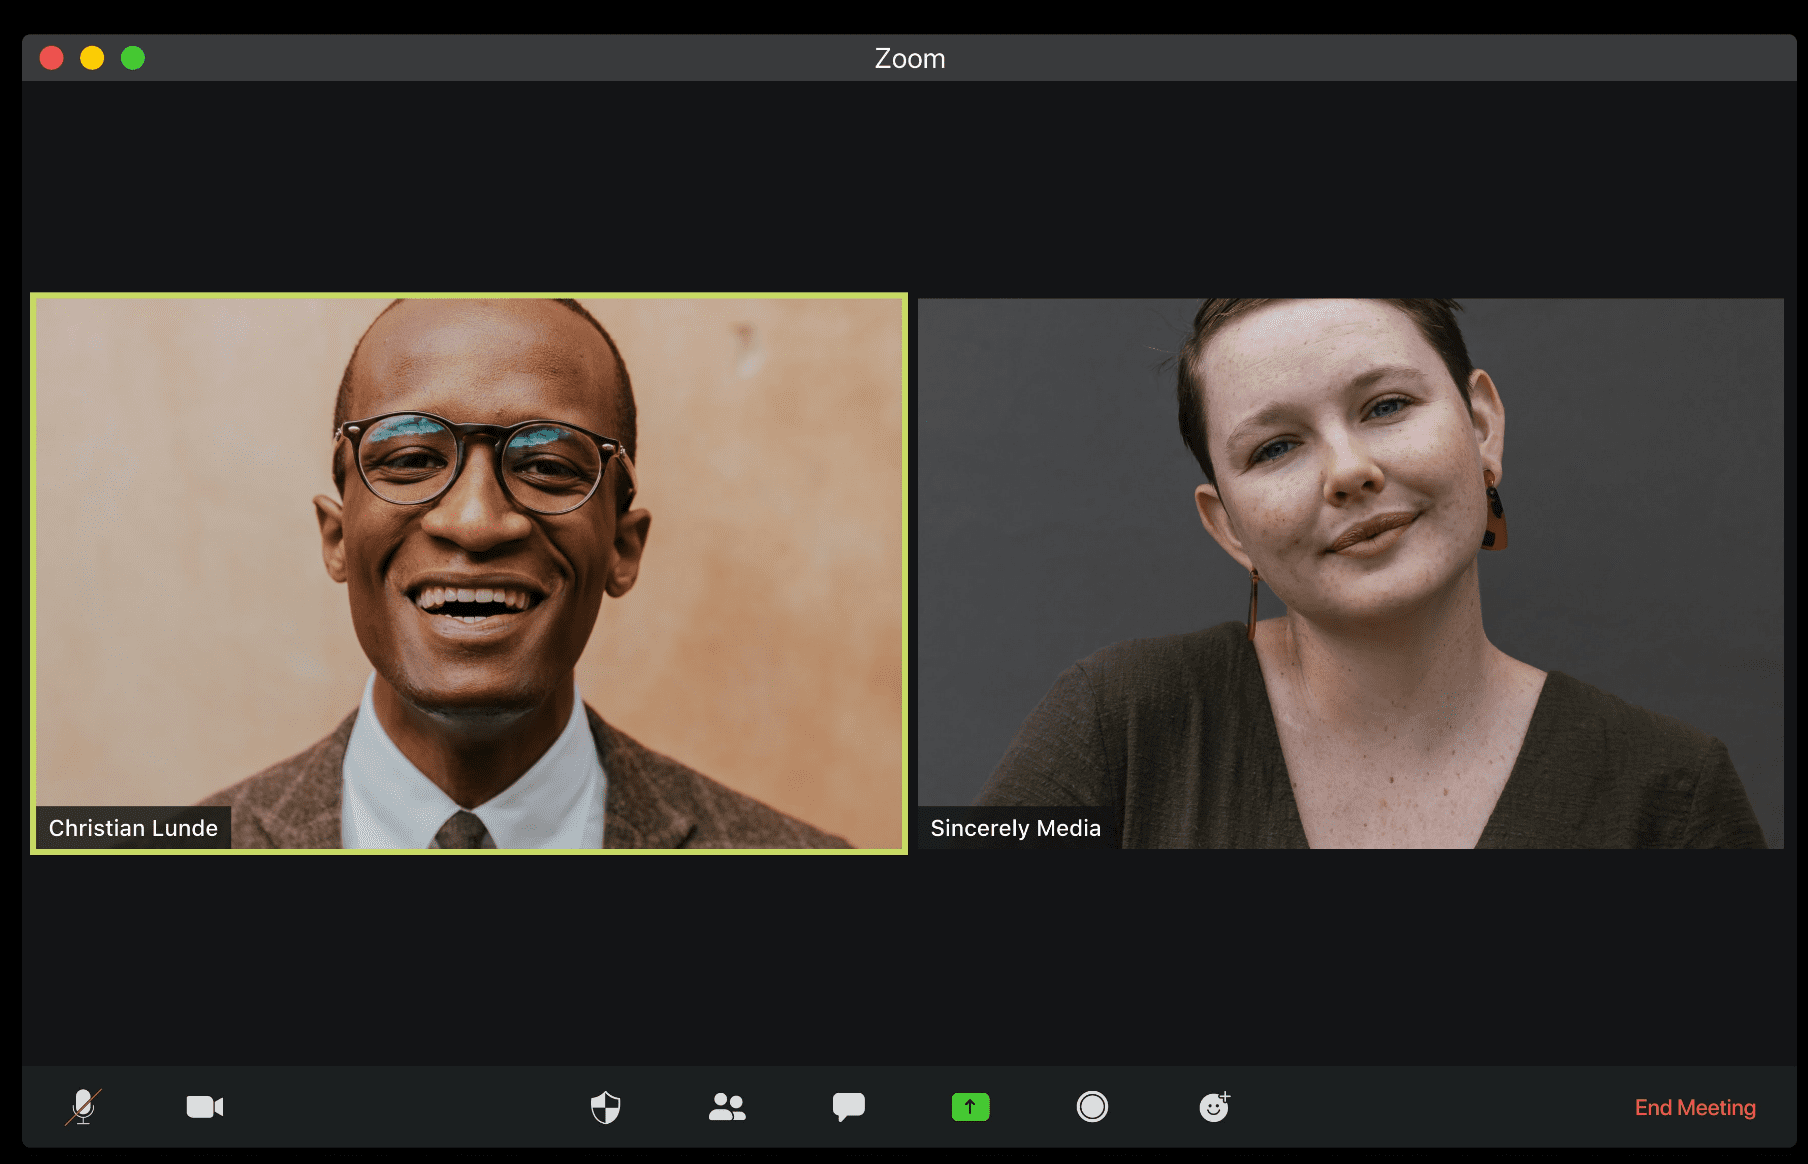Unmute the microphone icon
The image size is (1808, 1164).
coord(84,1107)
